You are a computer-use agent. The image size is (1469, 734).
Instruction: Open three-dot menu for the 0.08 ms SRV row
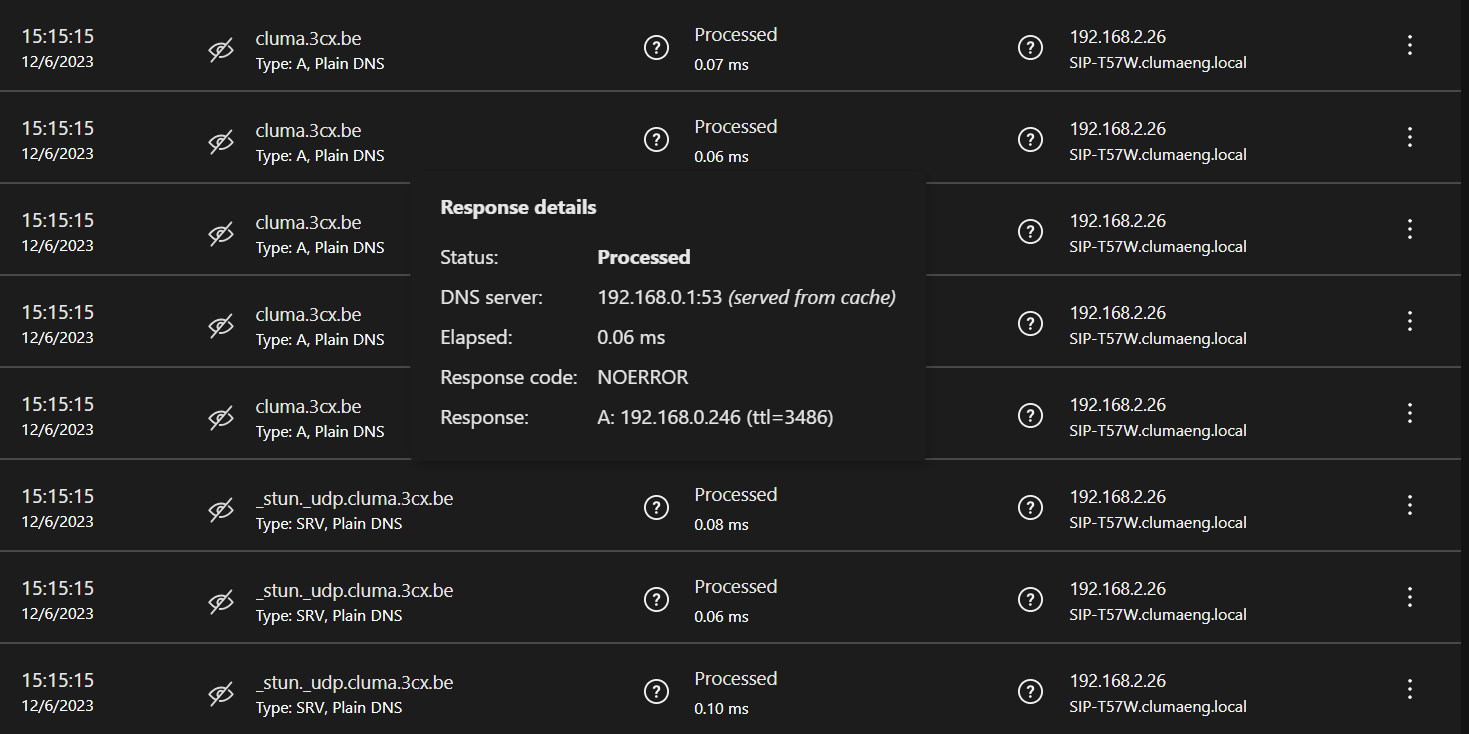point(1410,505)
